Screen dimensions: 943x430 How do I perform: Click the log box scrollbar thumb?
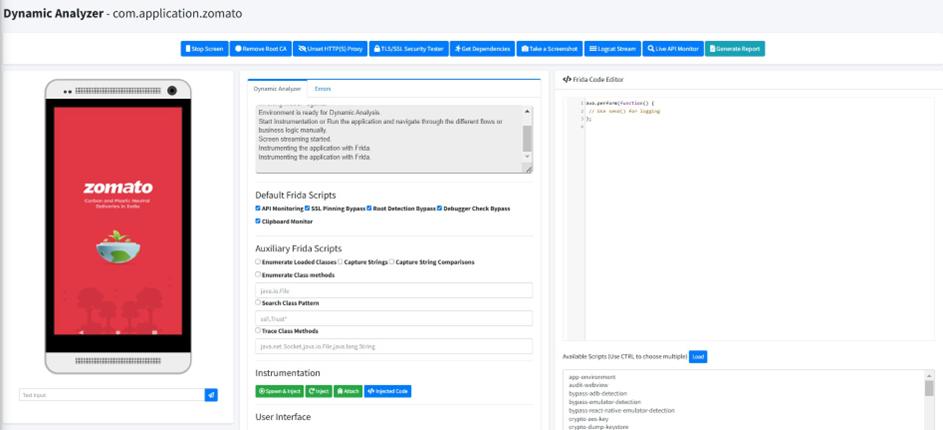tap(527, 138)
